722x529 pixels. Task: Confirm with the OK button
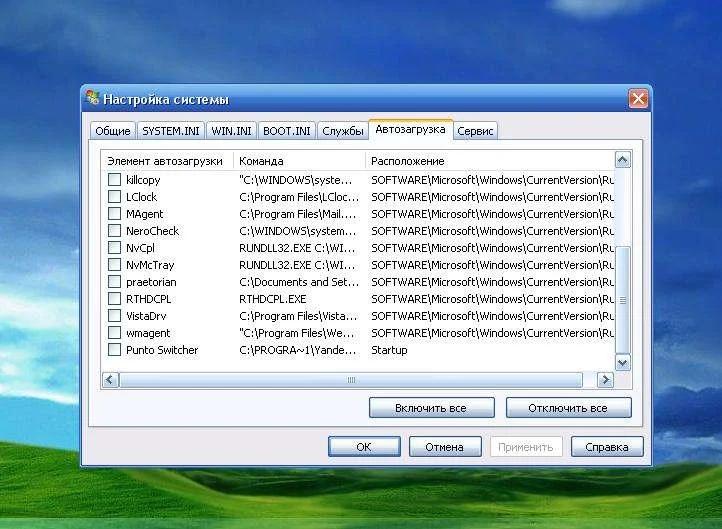tap(364, 447)
